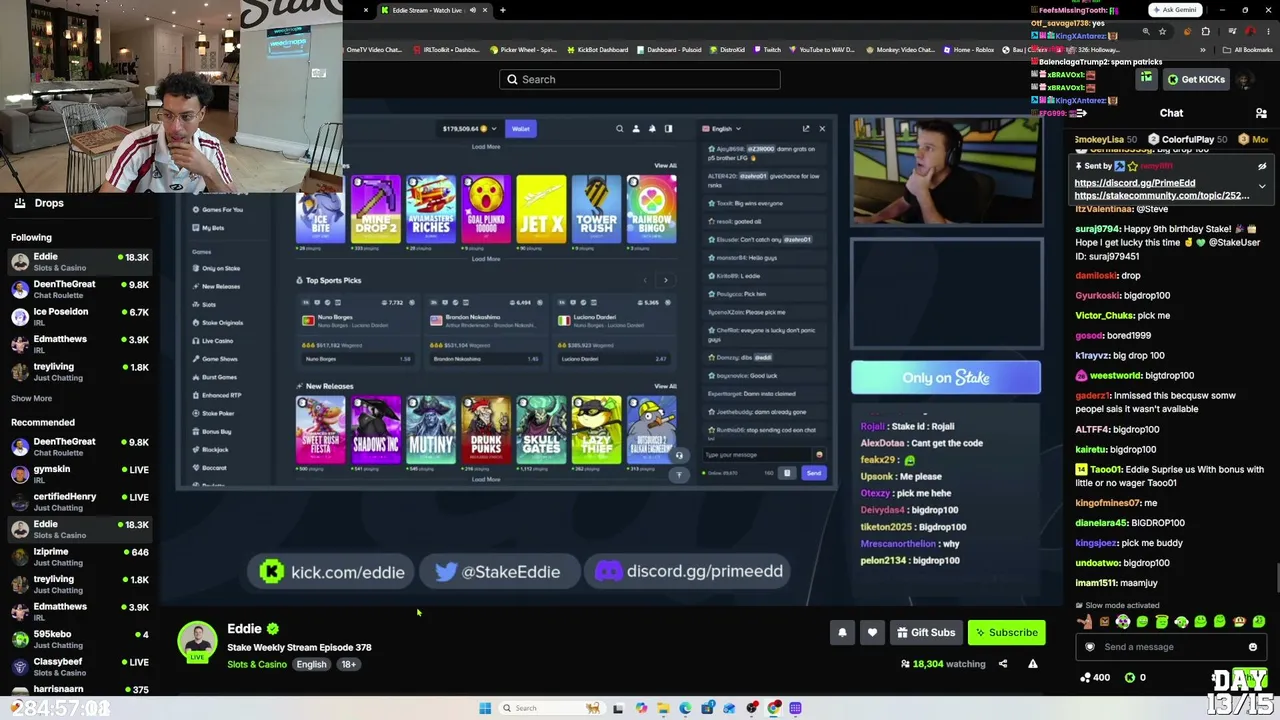Click the Kick points 400 icon

point(1085,677)
